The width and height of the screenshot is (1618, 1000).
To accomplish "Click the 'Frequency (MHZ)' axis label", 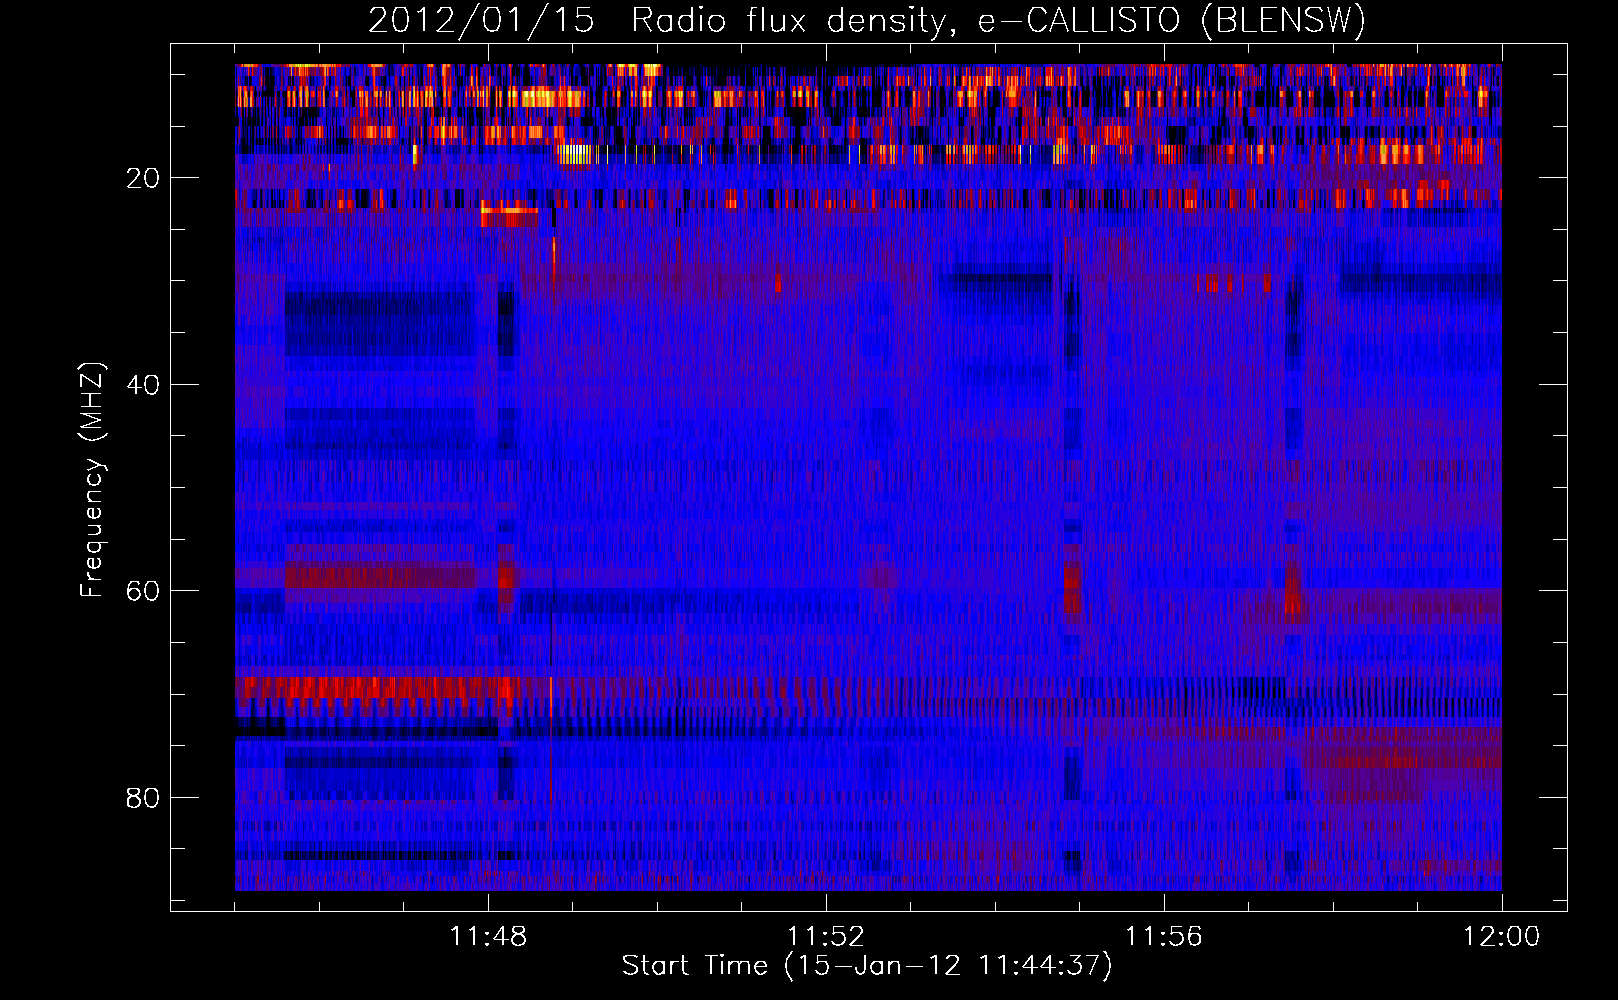I will click(92, 480).
